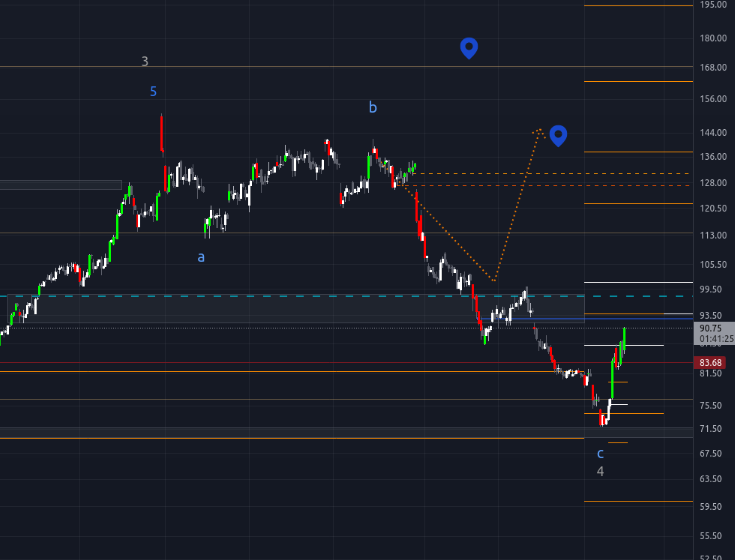The height and width of the screenshot is (560, 735).
Task: Click the gray wave label "4" below c
Action: click(600, 471)
